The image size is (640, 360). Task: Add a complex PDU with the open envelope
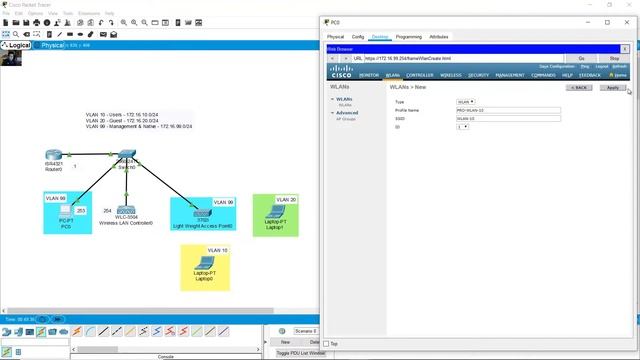(113, 34)
